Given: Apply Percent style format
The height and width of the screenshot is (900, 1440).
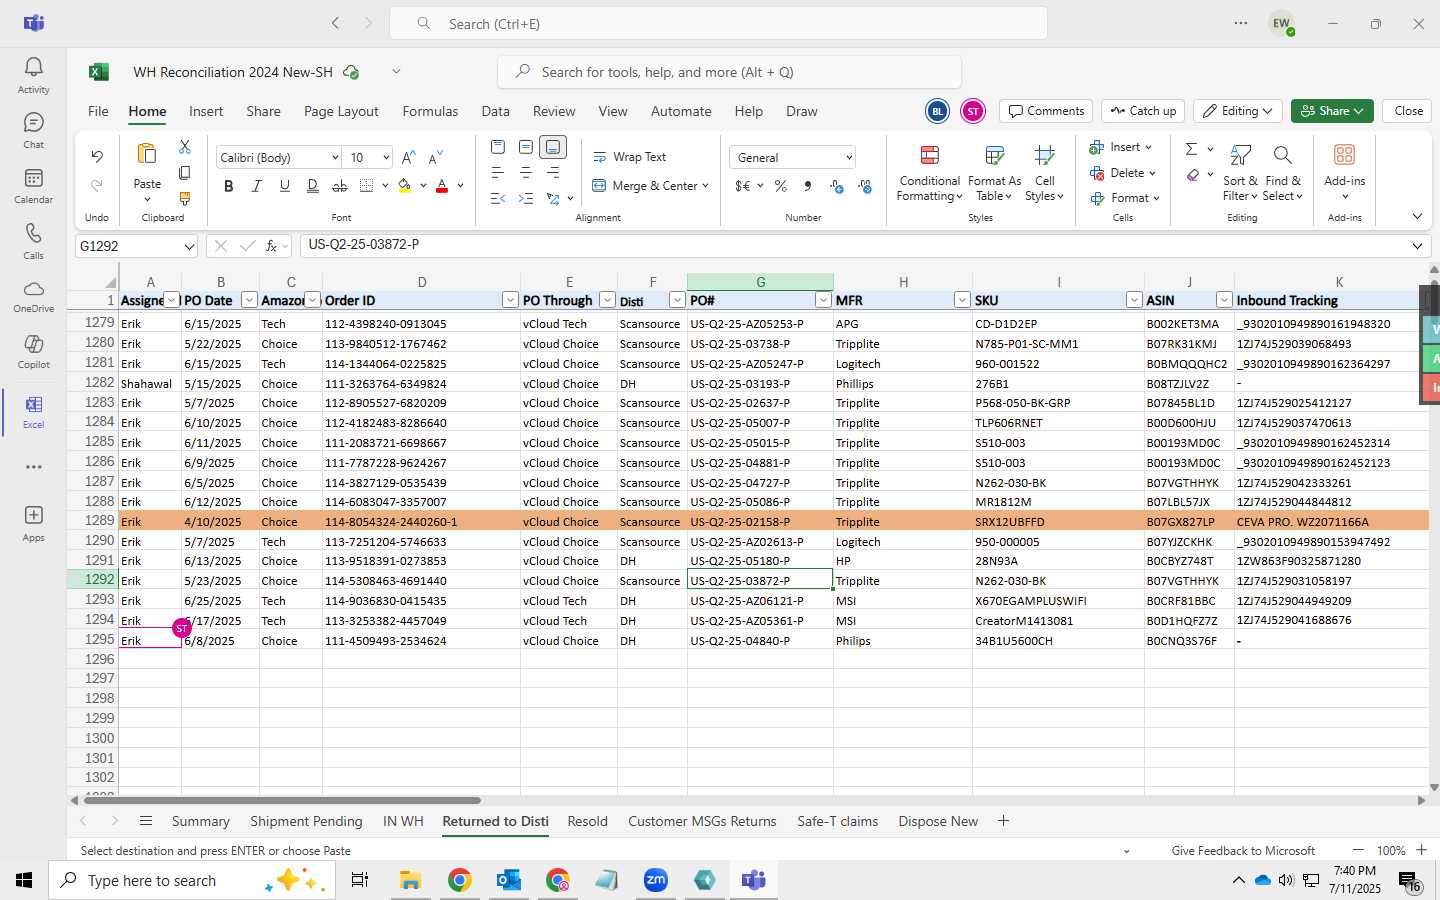Looking at the screenshot, I should 780,186.
